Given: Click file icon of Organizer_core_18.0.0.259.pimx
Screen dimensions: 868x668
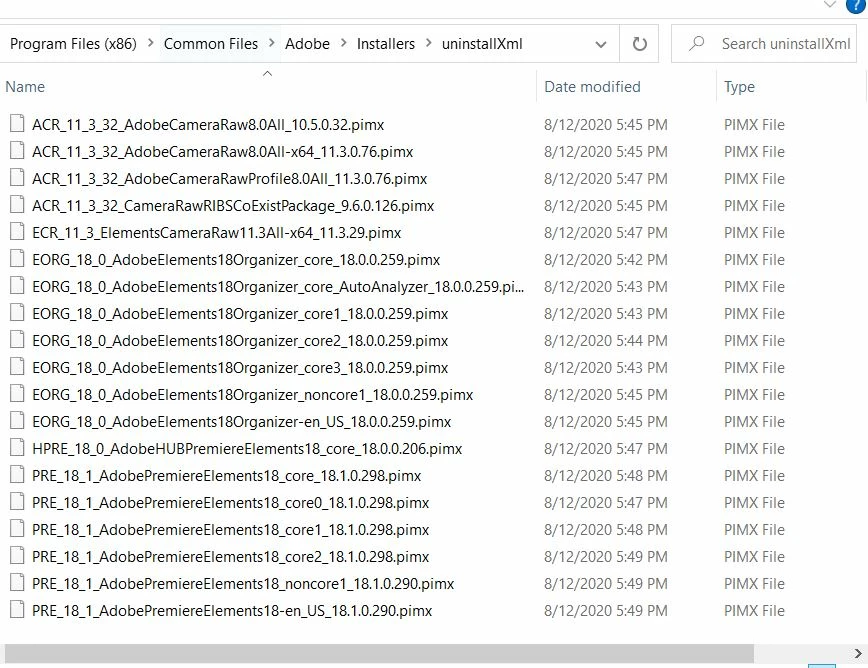Looking at the screenshot, I should pos(17,258).
